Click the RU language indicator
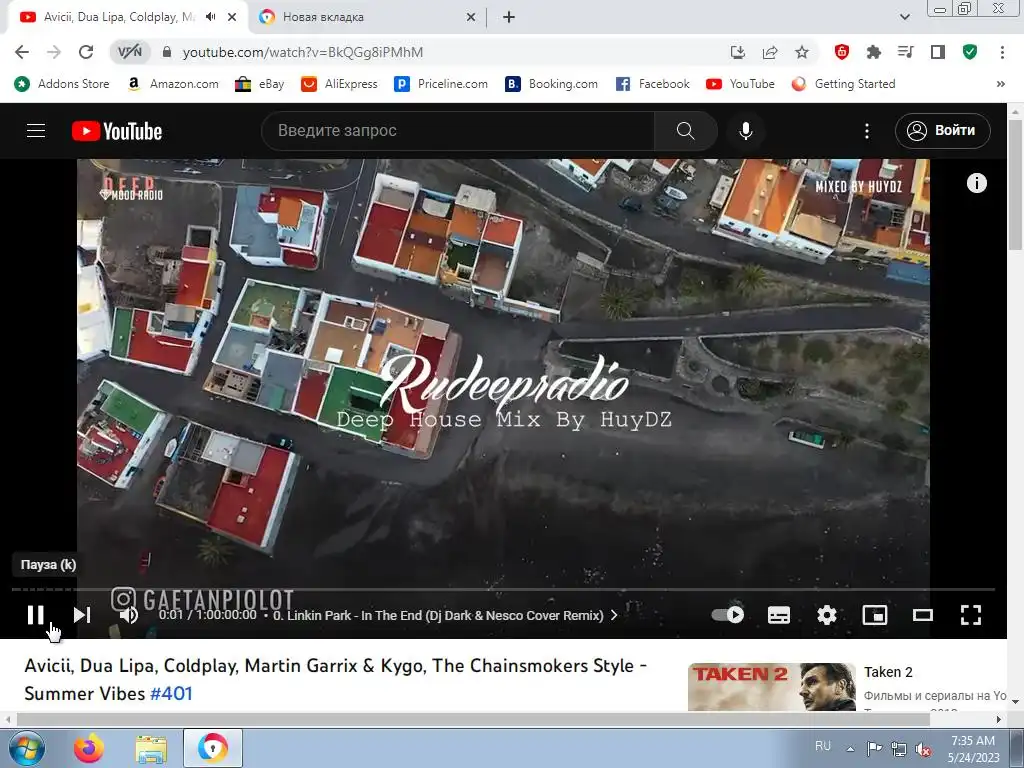 click(x=823, y=746)
